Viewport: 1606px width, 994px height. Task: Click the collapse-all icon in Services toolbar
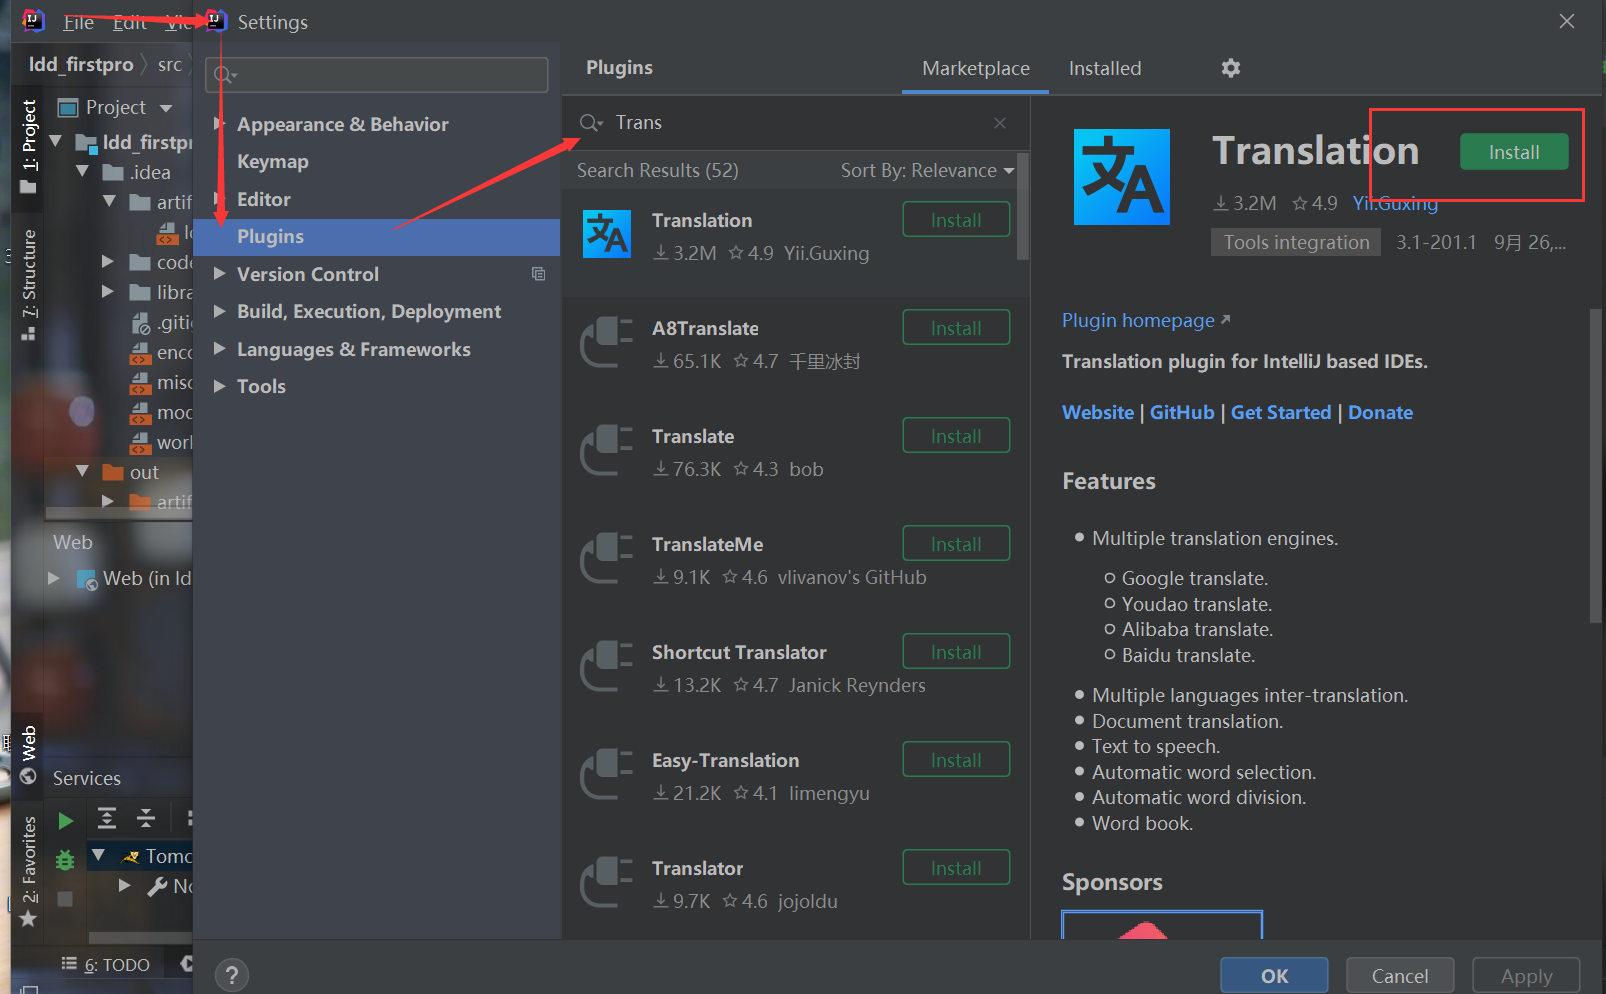coord(146,818)
